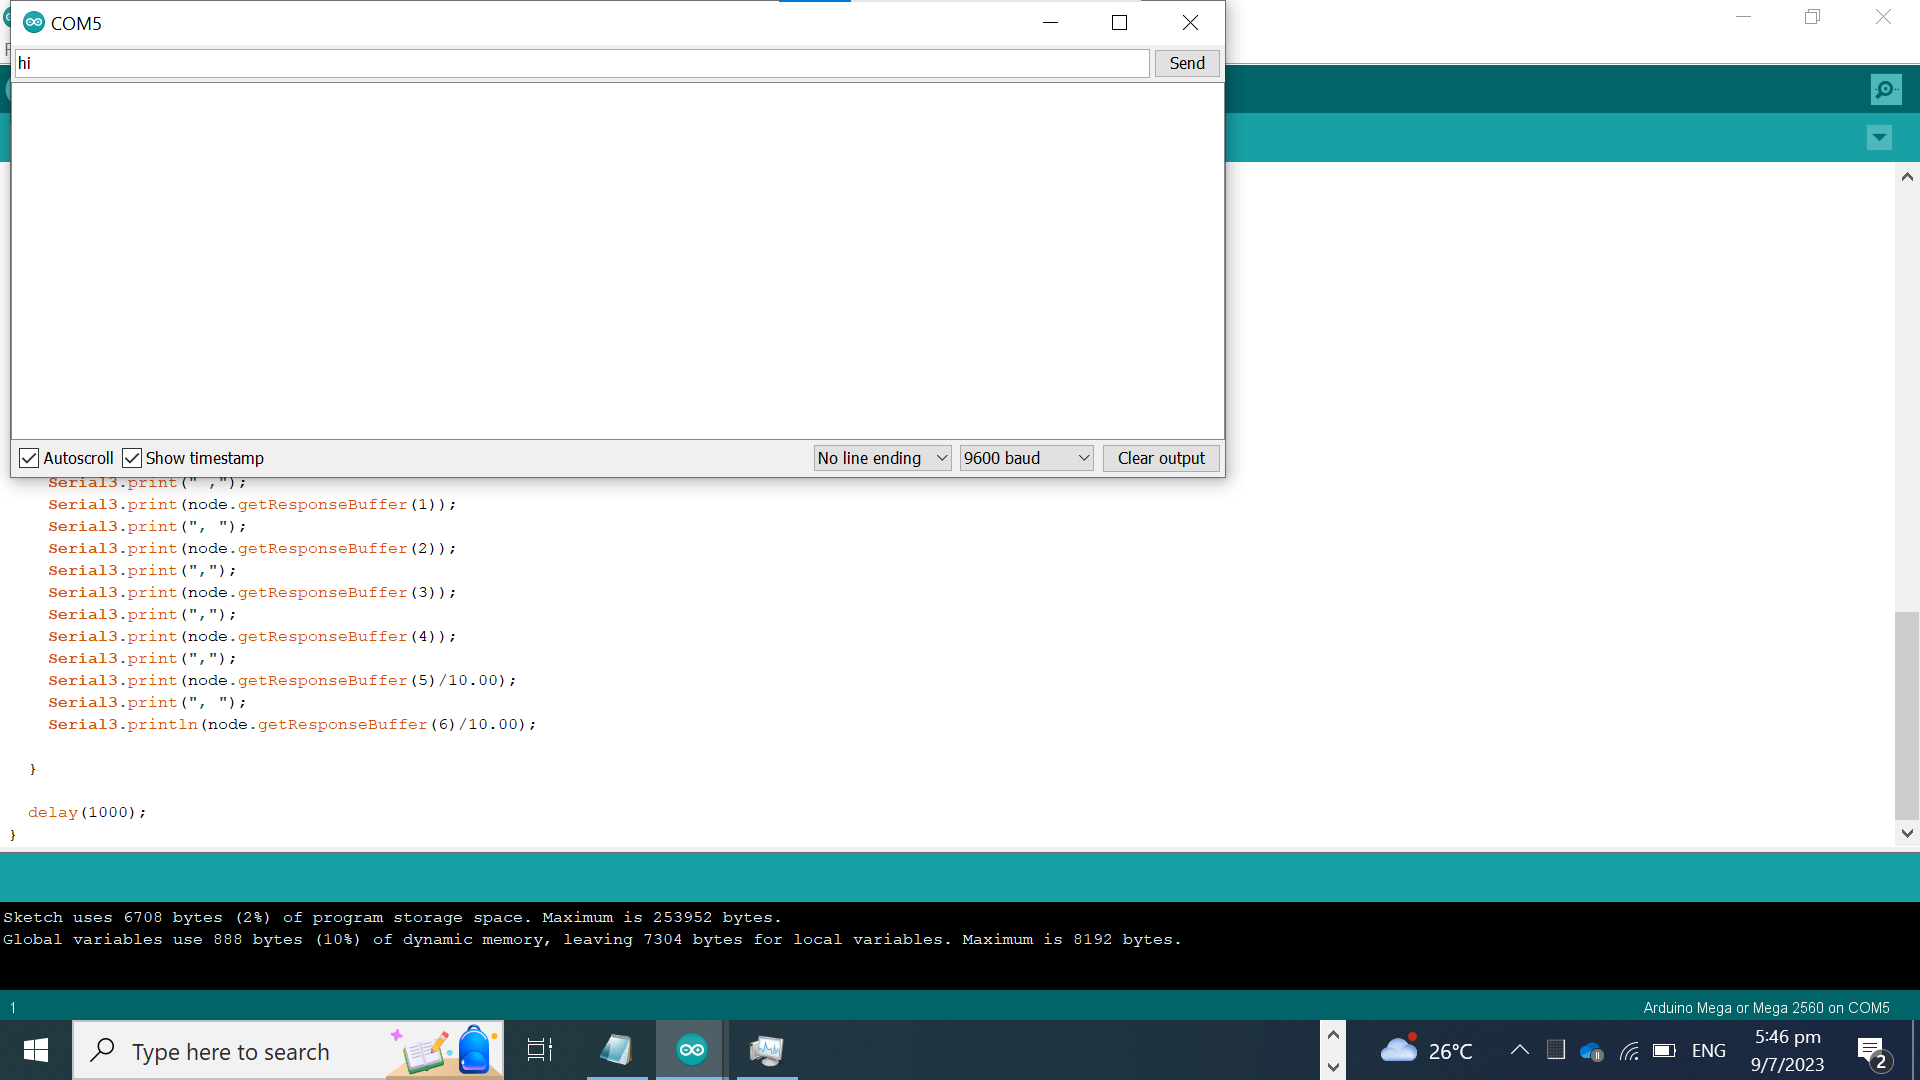Viewport: 1920px width, 1080px height.
Task: Click the Send button in the Serial Monitor
Action: point(1186,63)
